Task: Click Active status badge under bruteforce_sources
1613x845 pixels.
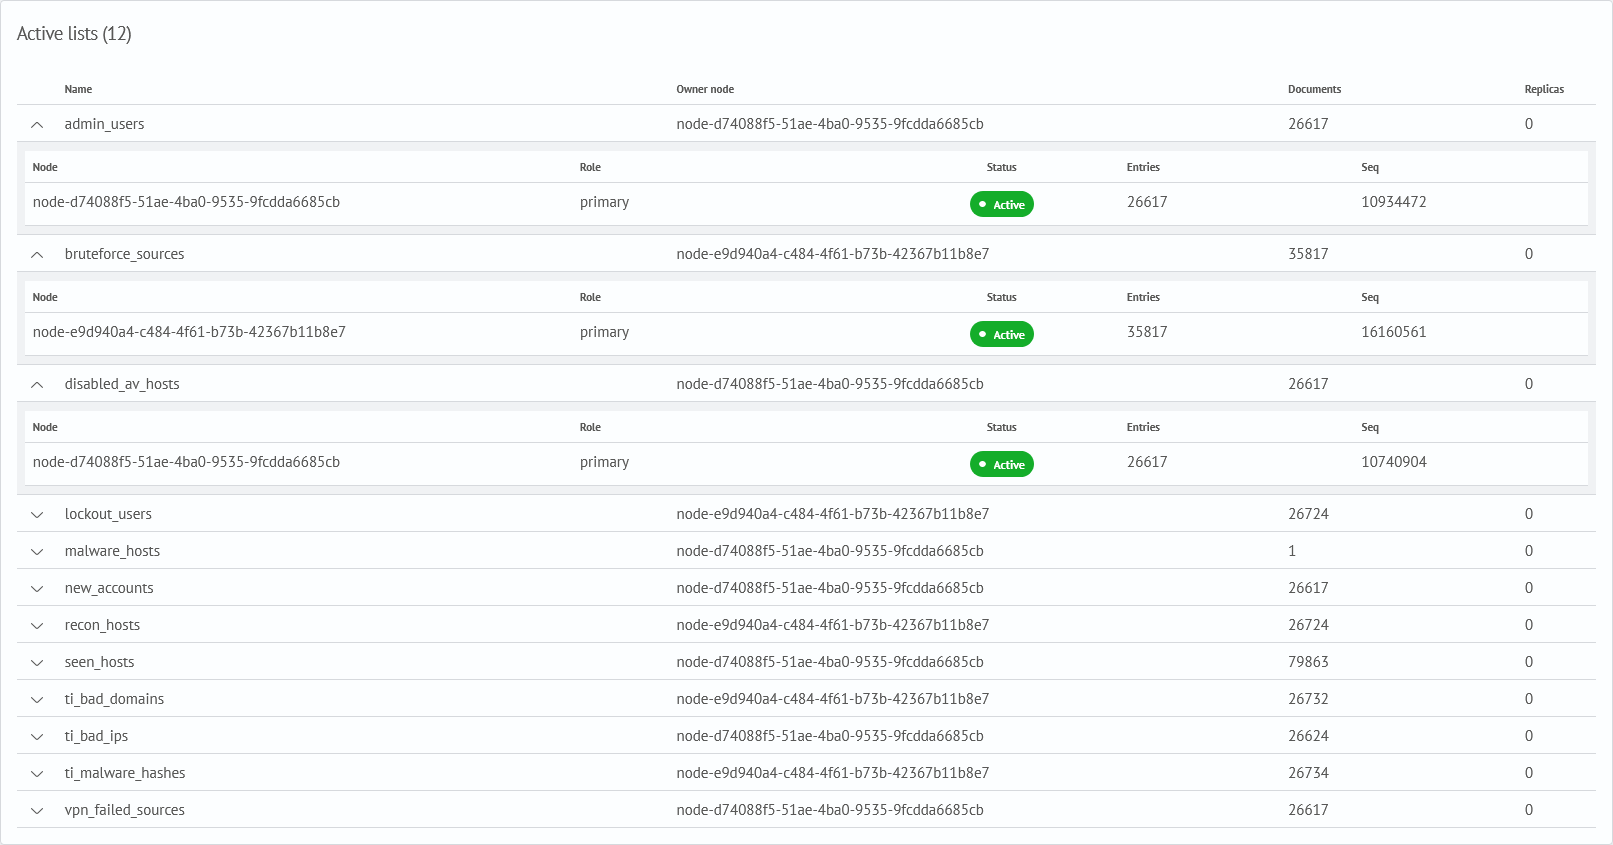Action: pos(1001,334)
